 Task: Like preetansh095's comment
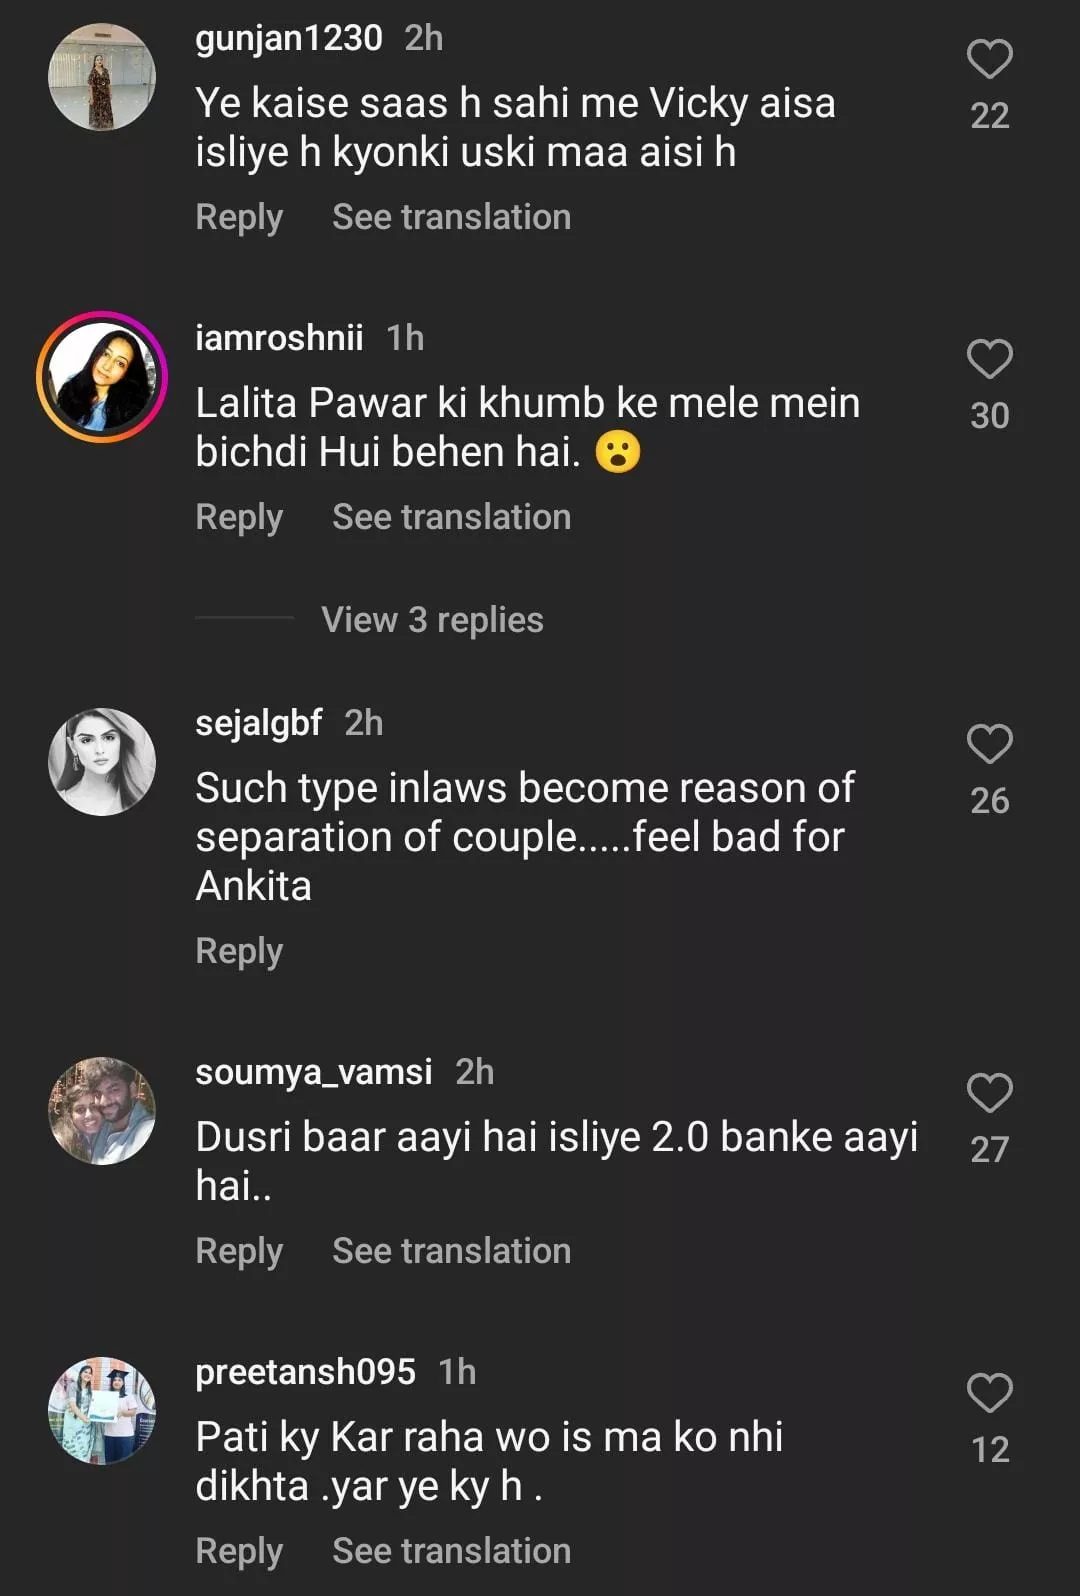989,1393
